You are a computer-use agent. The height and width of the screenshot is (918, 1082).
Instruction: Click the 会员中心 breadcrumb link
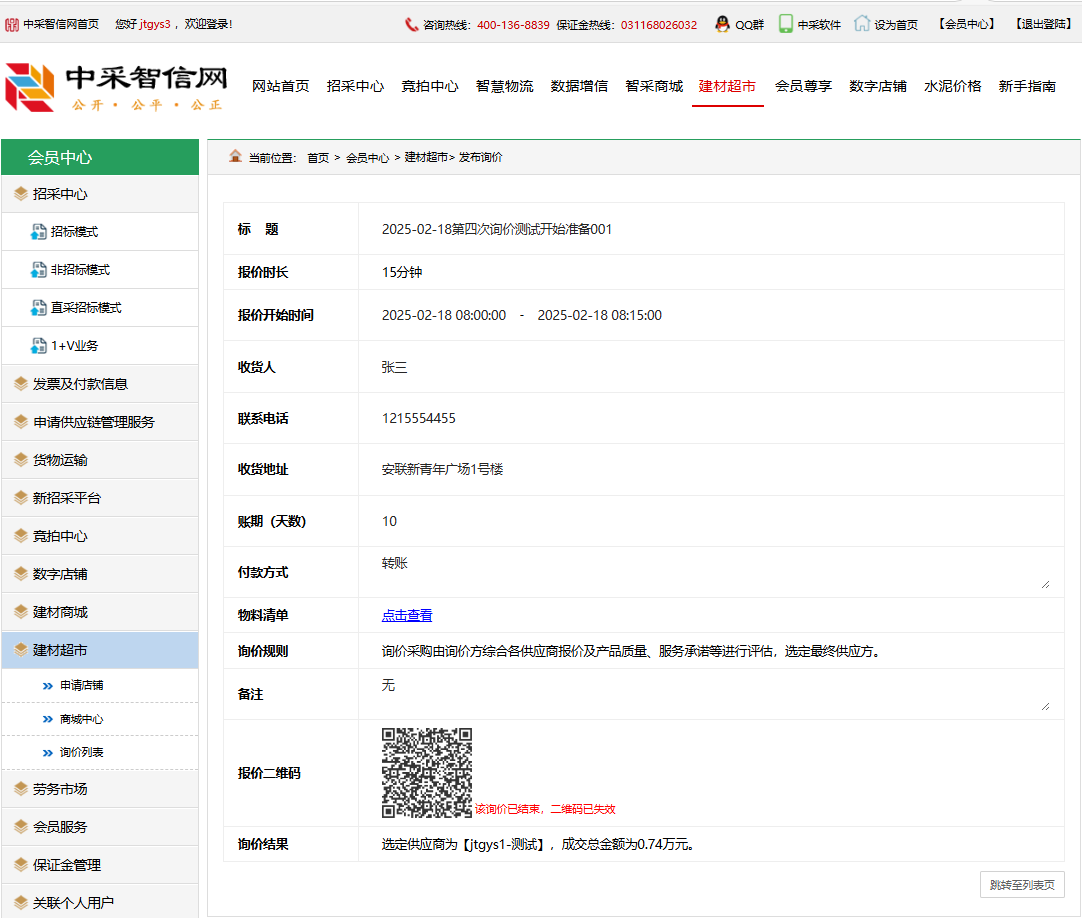tap(368, 158)
